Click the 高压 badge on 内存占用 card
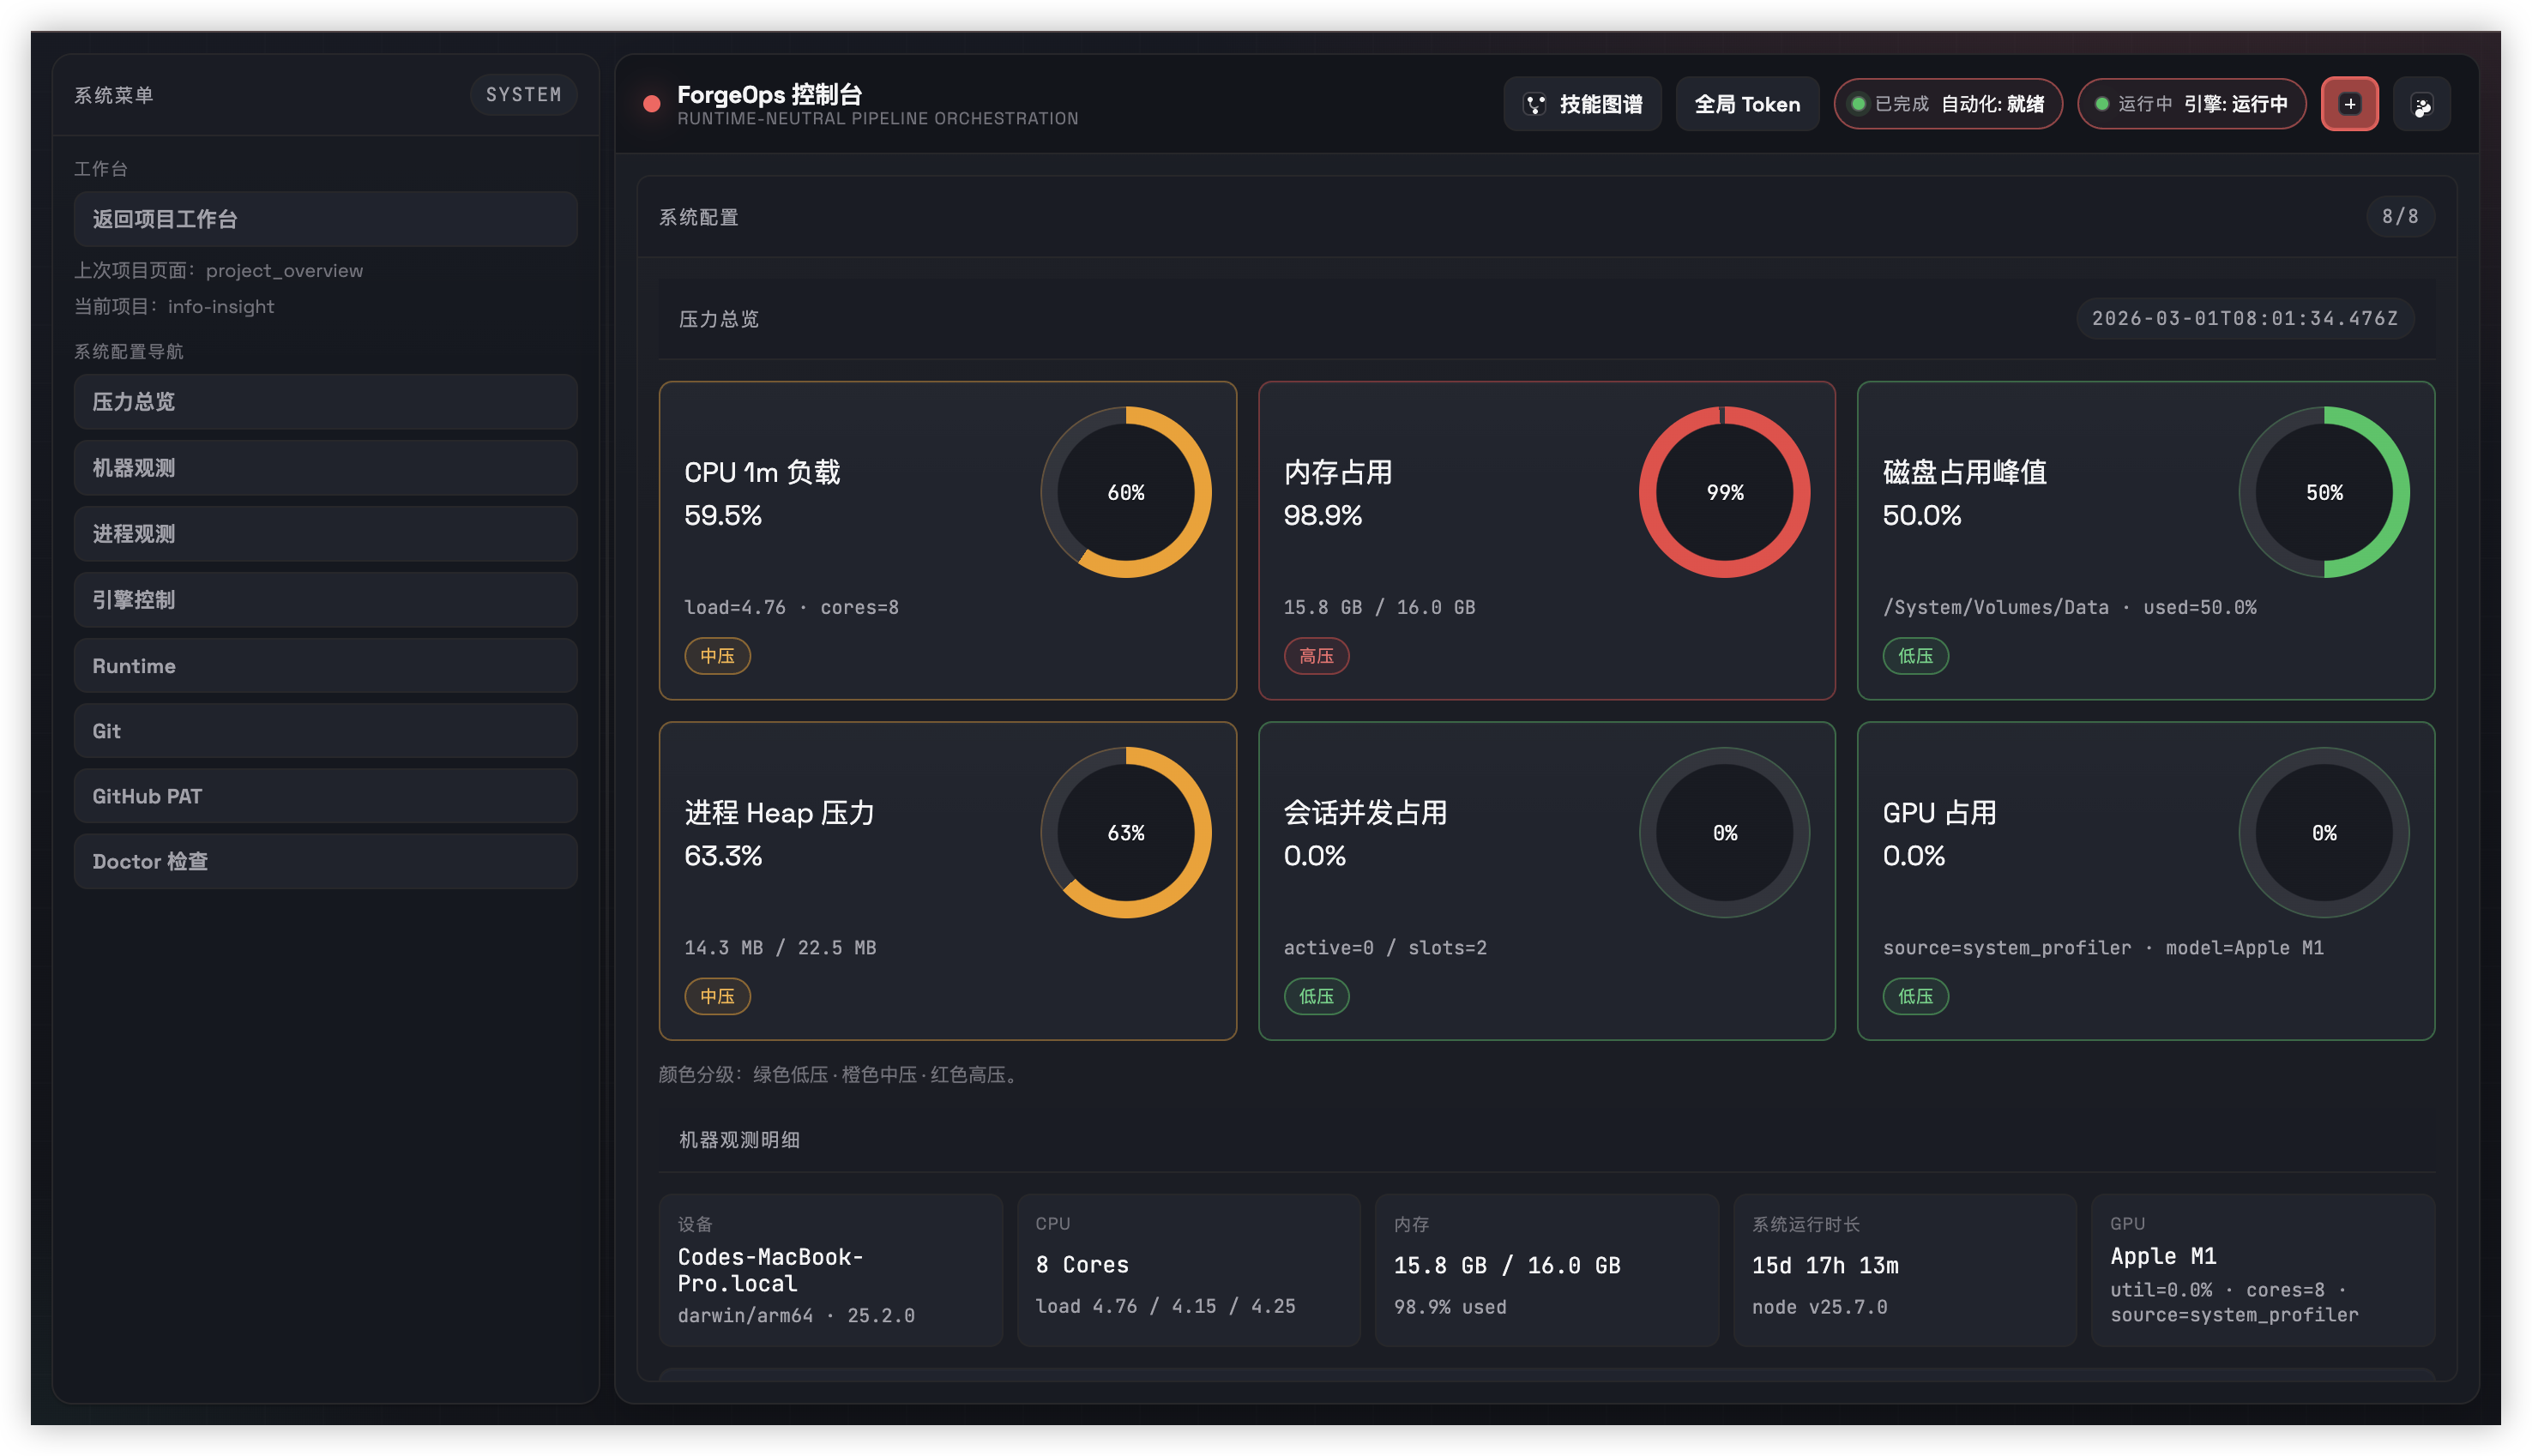The image size is (2532, 1456). point(1315,655)
